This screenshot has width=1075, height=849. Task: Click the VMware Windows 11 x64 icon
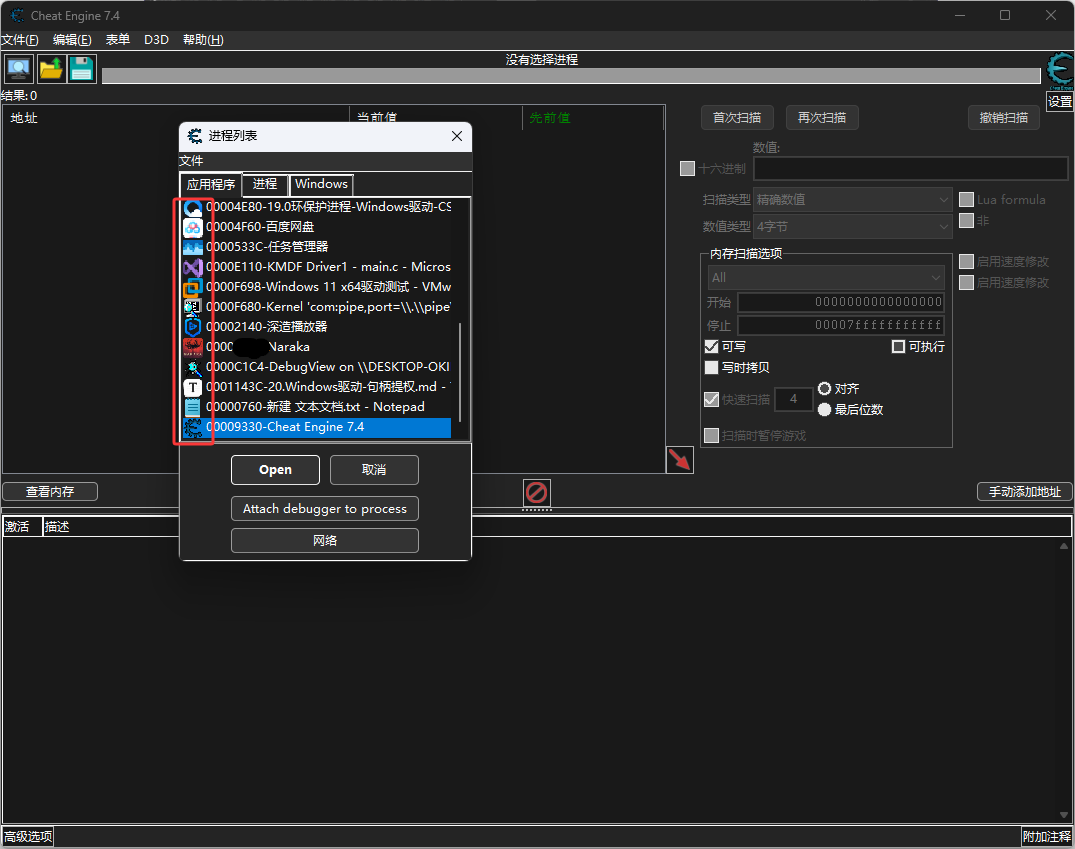pos(193,287)
